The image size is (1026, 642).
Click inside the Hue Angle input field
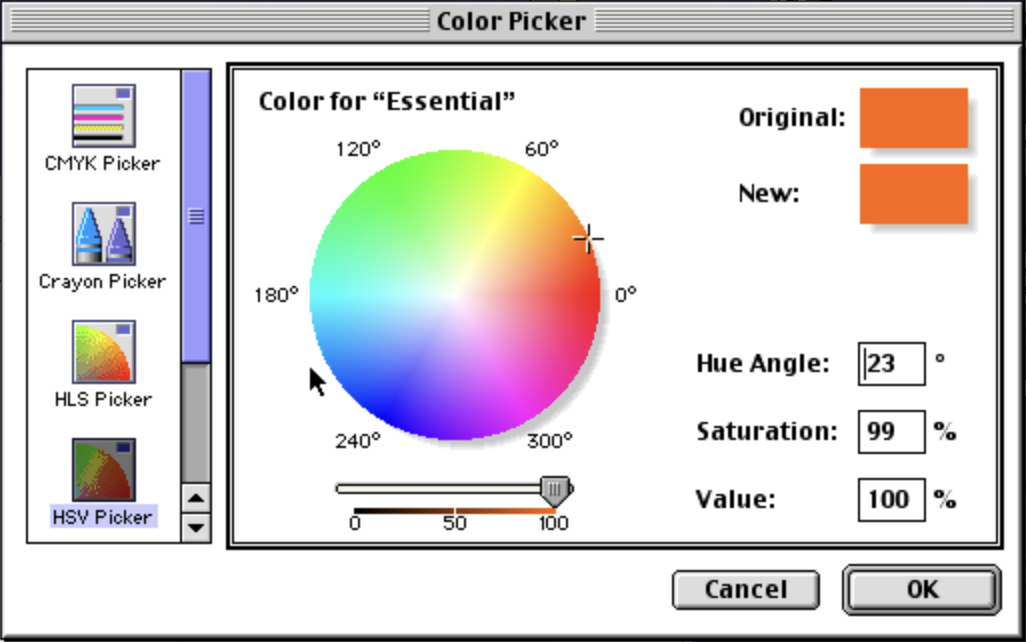coord(893,363)
